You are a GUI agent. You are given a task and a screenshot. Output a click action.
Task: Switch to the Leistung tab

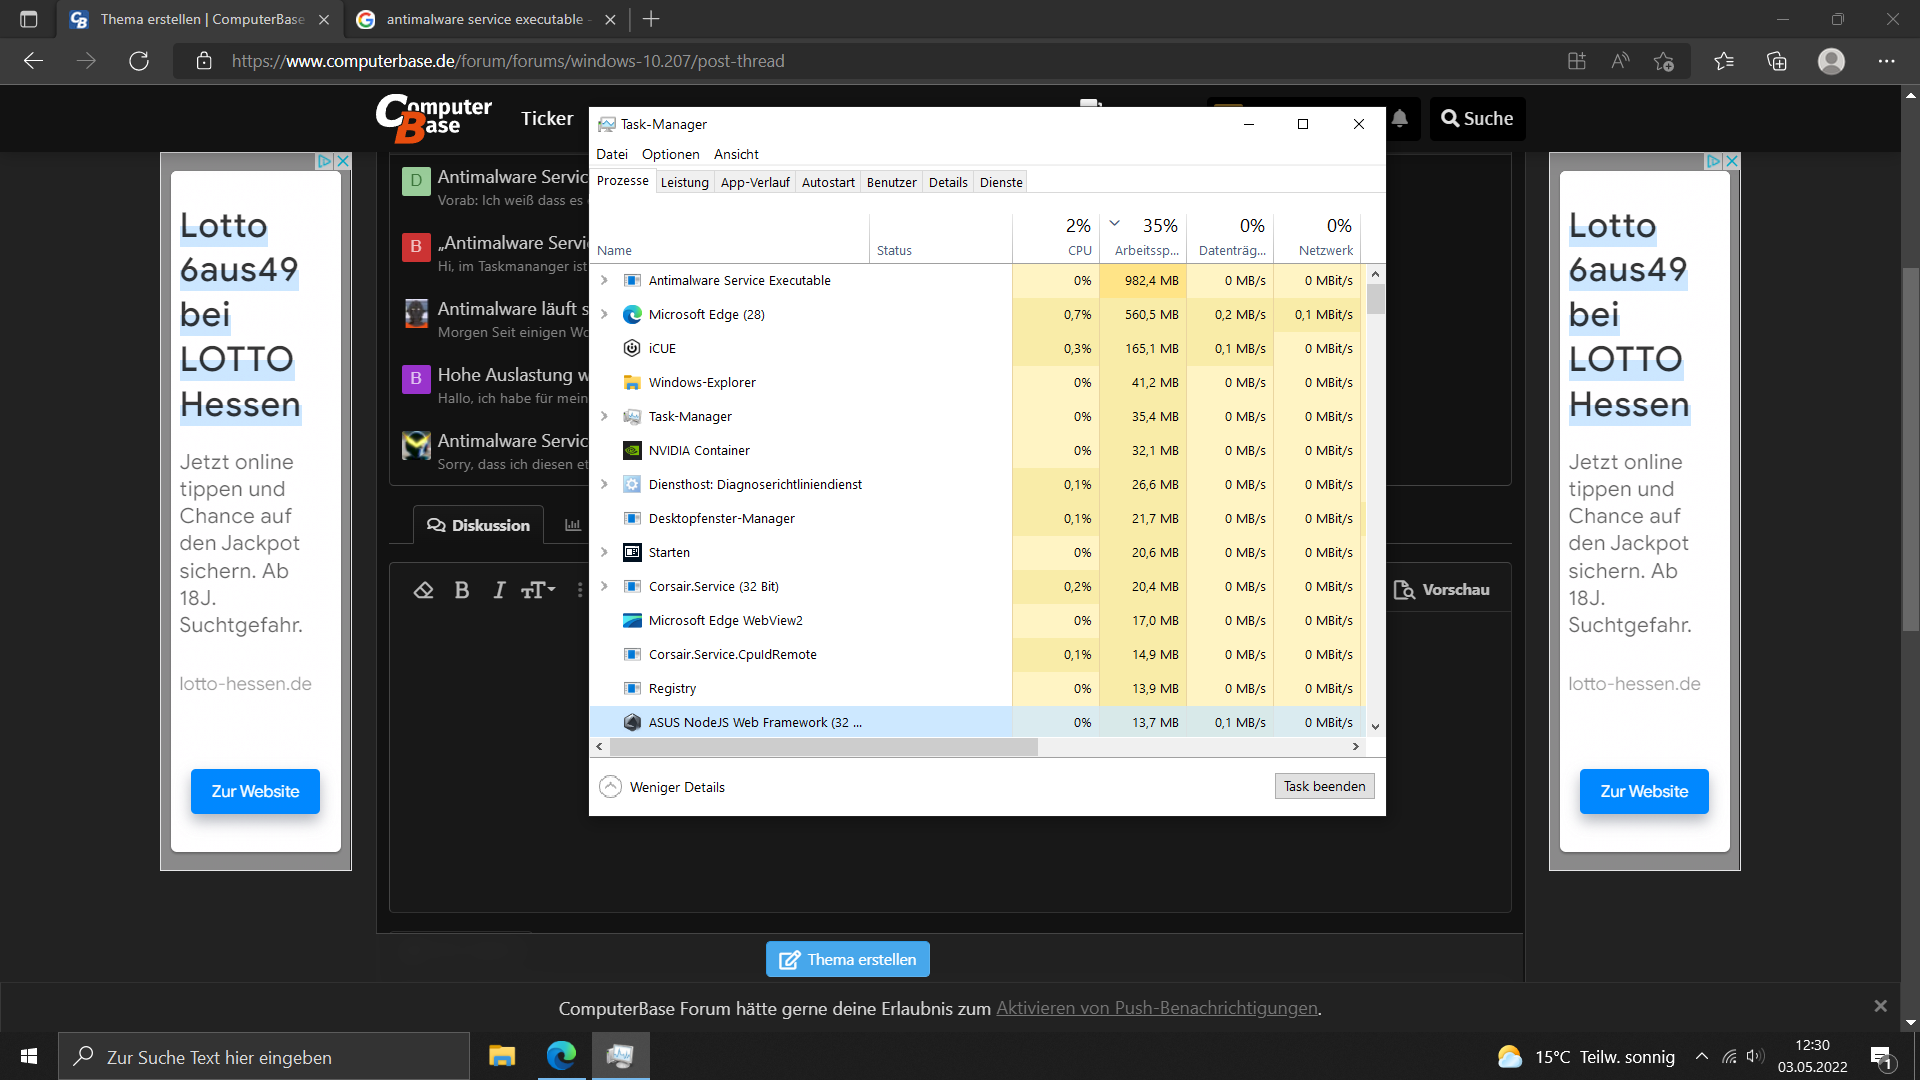[684, 182]
